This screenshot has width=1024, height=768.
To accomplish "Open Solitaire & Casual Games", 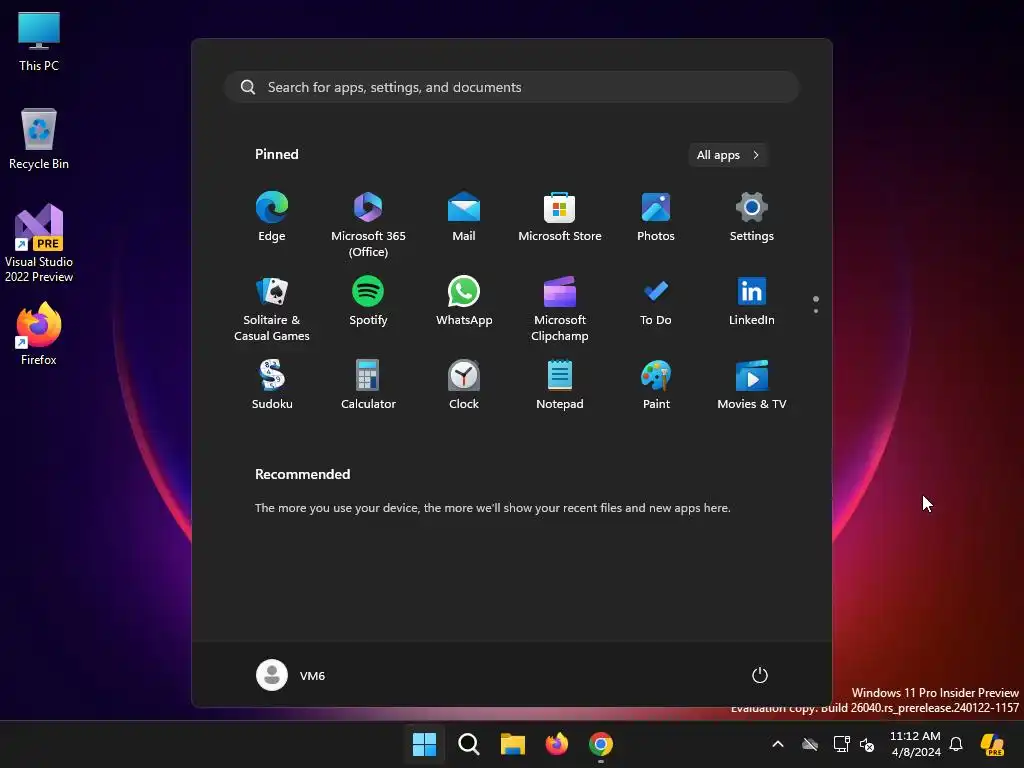I will click(272, 309).
